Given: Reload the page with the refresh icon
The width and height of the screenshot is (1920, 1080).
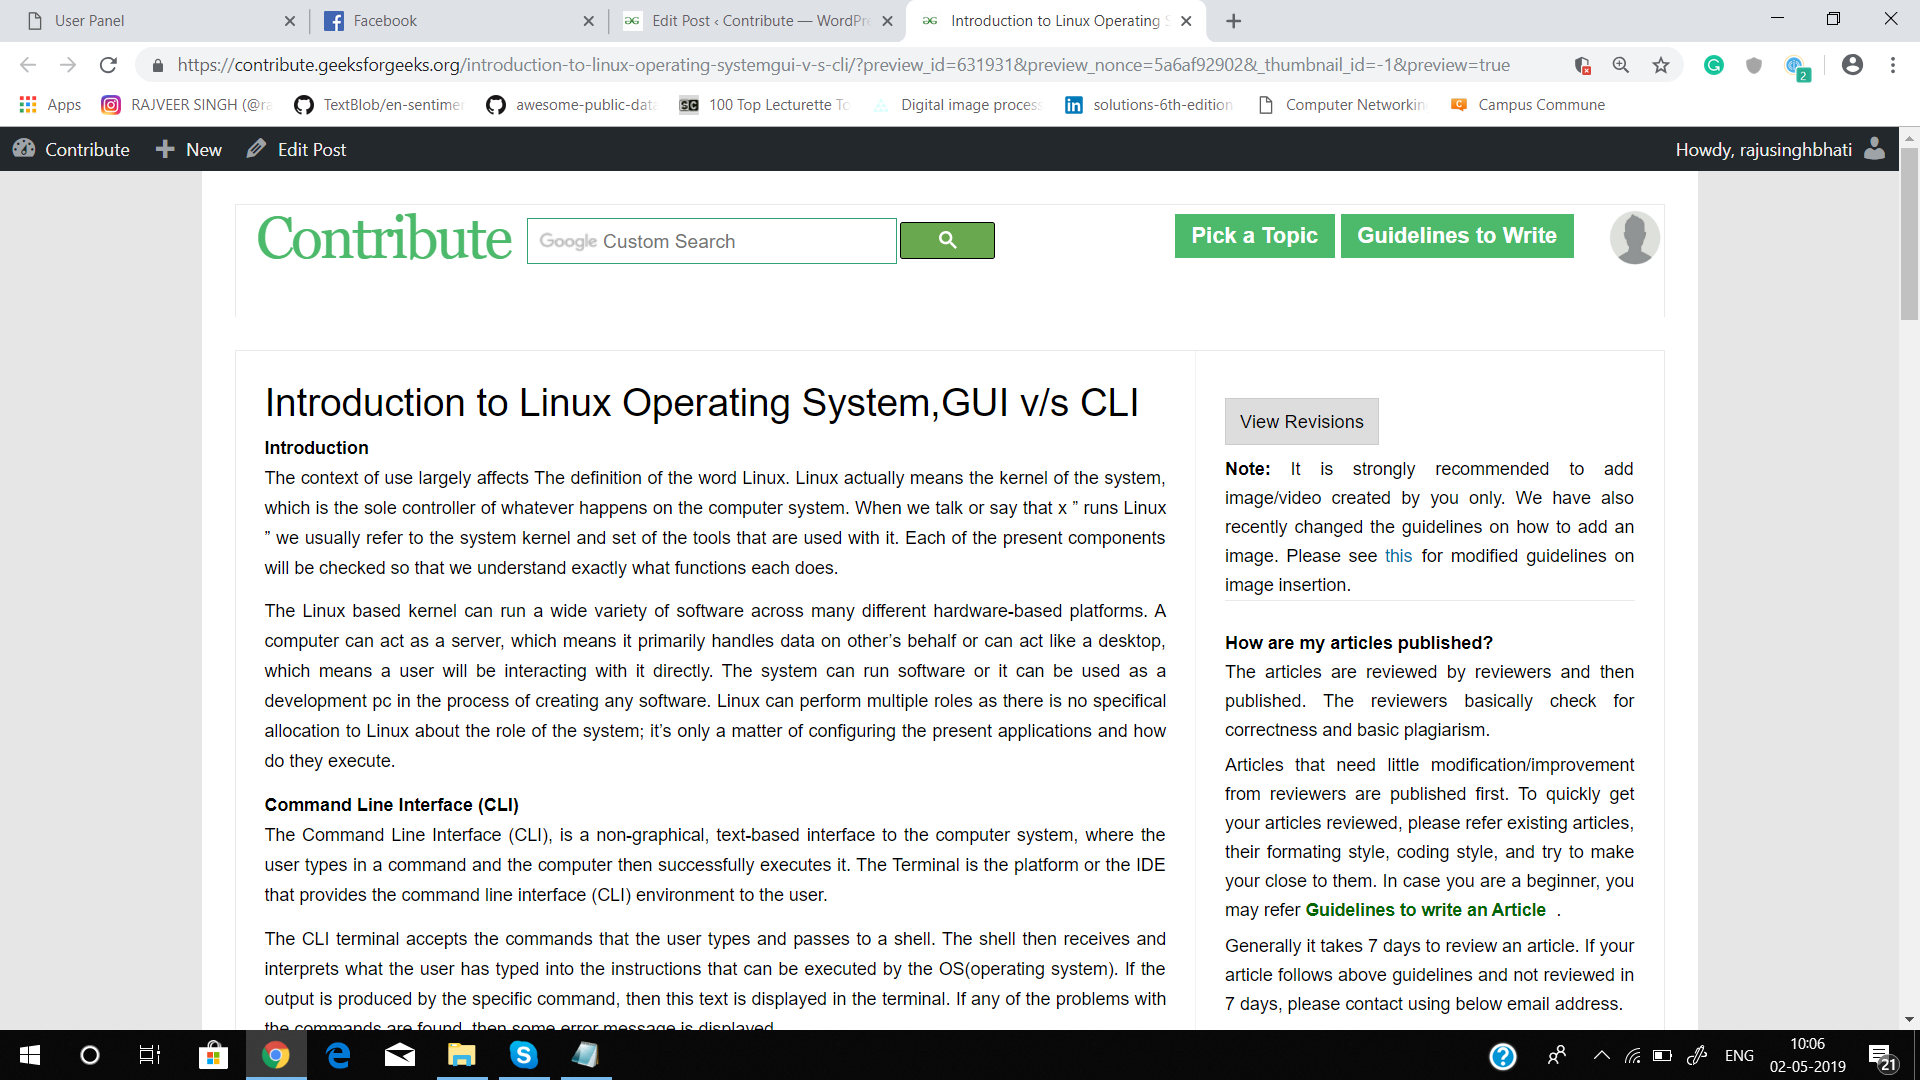Looking at the screenshot, I should (108, 65).
